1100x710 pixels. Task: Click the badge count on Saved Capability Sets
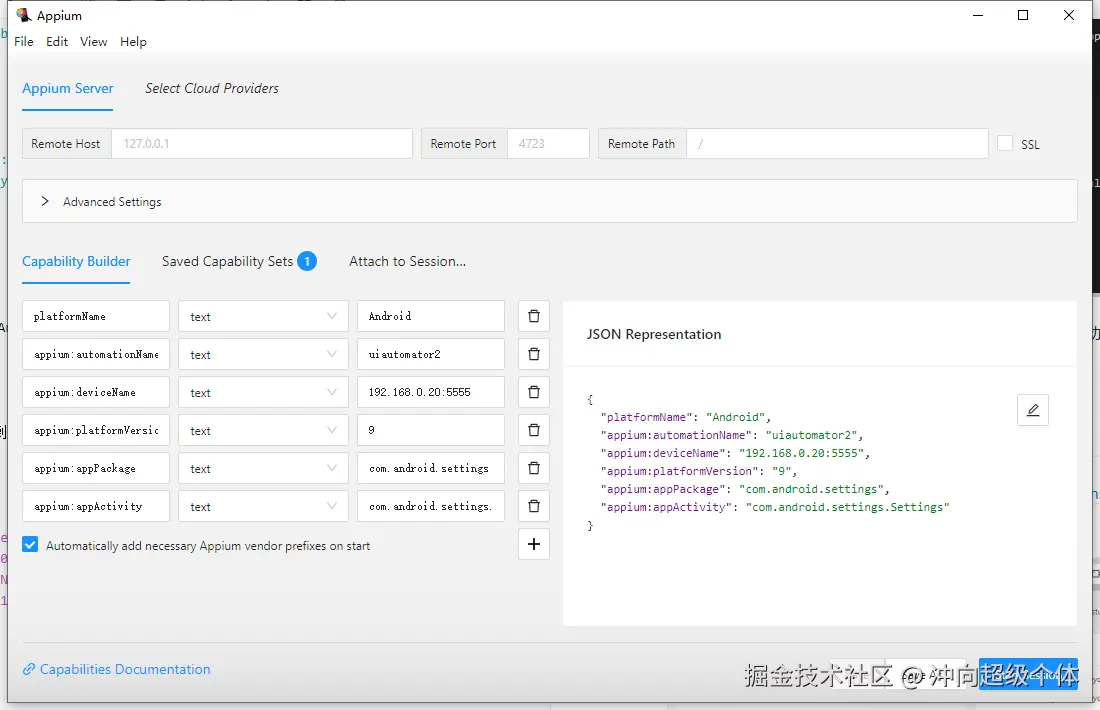(307, 261)
